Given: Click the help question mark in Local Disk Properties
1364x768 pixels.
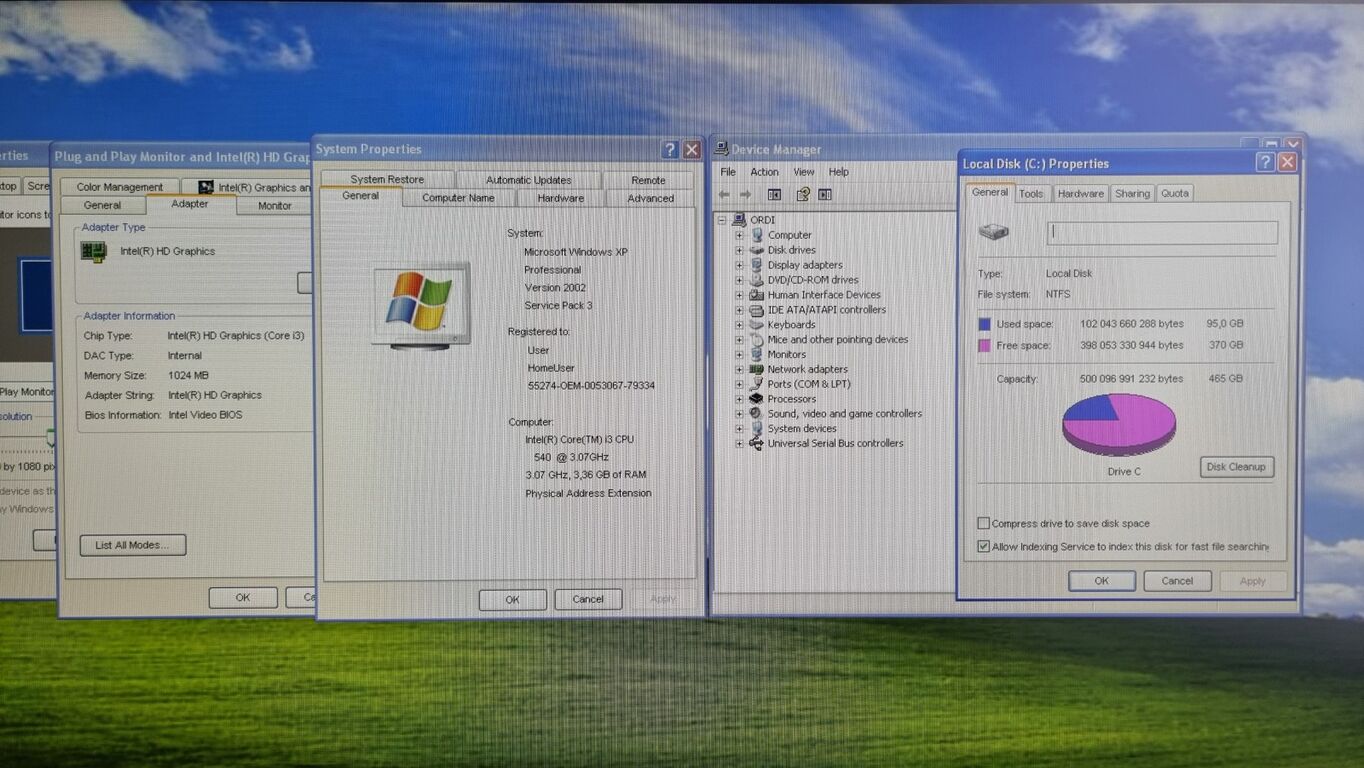Looking at the screenshot, I should [1266, 162].
